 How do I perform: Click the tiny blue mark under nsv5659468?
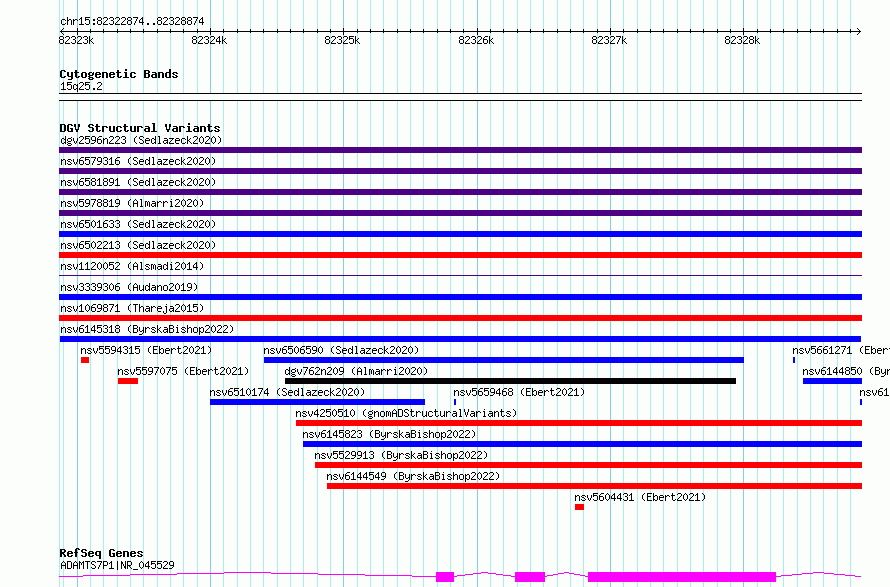(455, 402)
